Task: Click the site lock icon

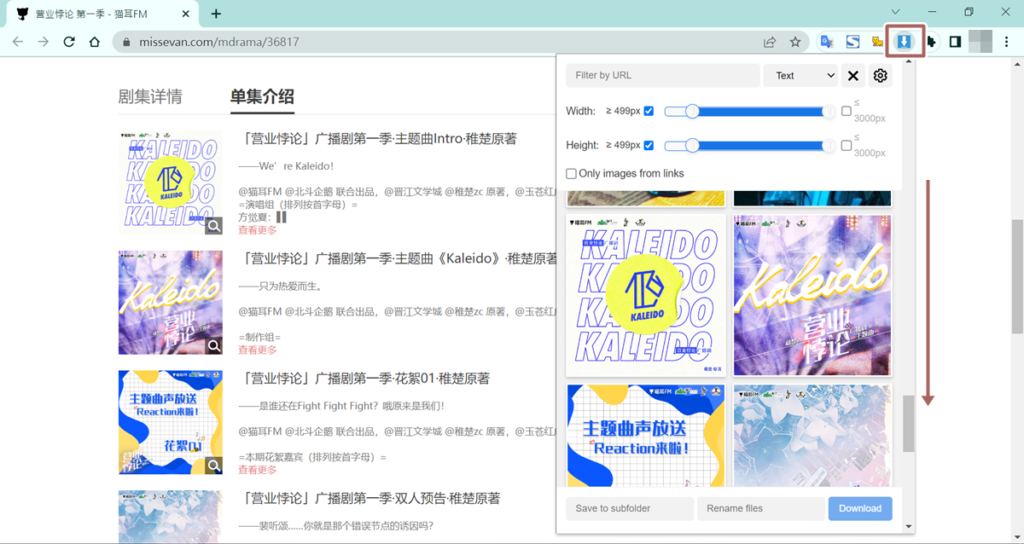Action: point(127,42)
